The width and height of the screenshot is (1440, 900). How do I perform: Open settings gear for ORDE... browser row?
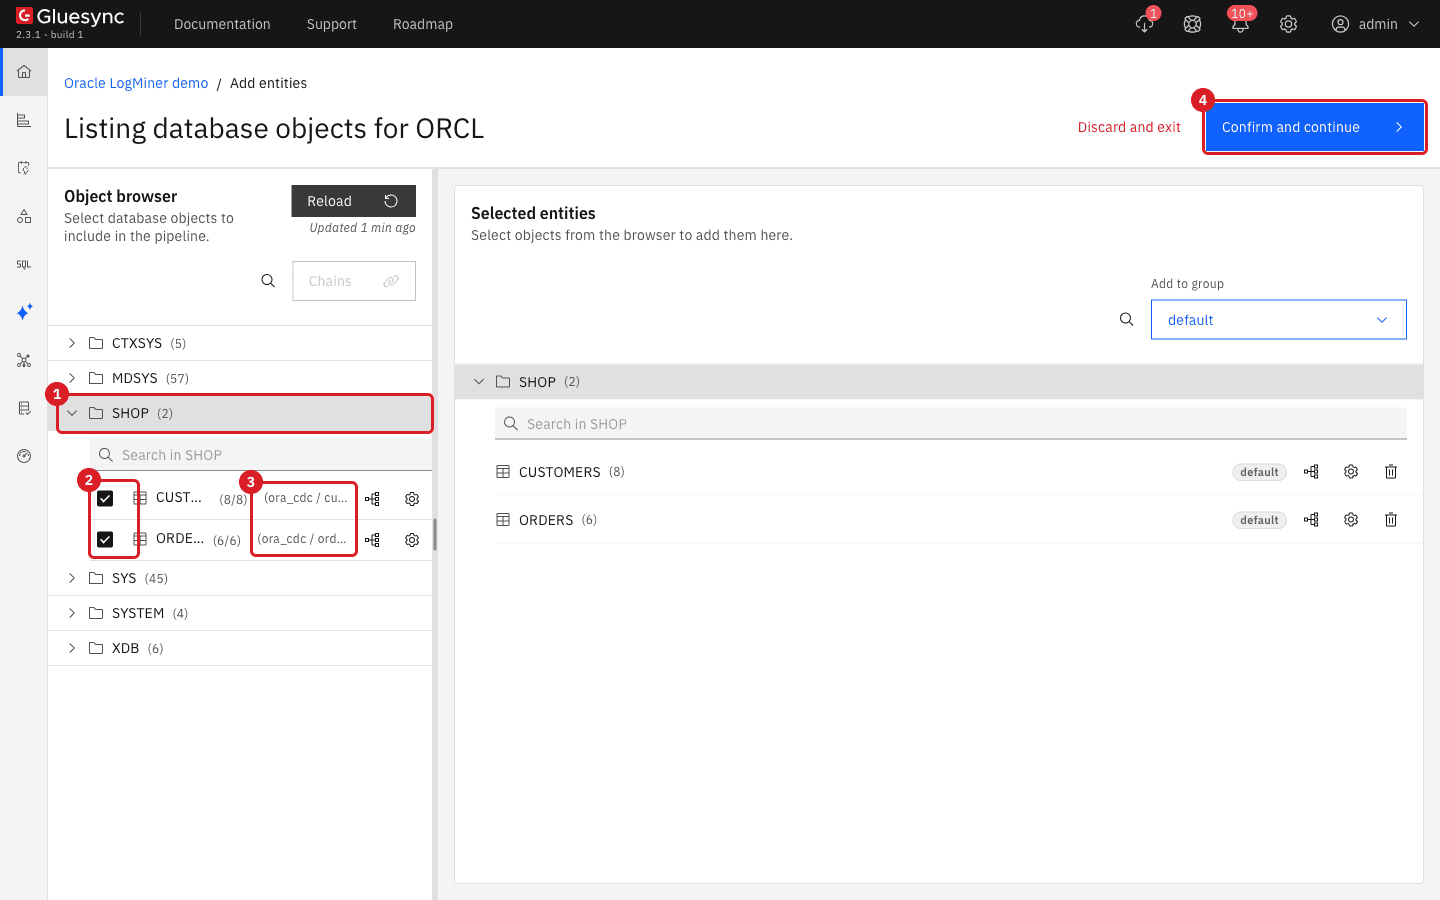click(x=412, y=540)
